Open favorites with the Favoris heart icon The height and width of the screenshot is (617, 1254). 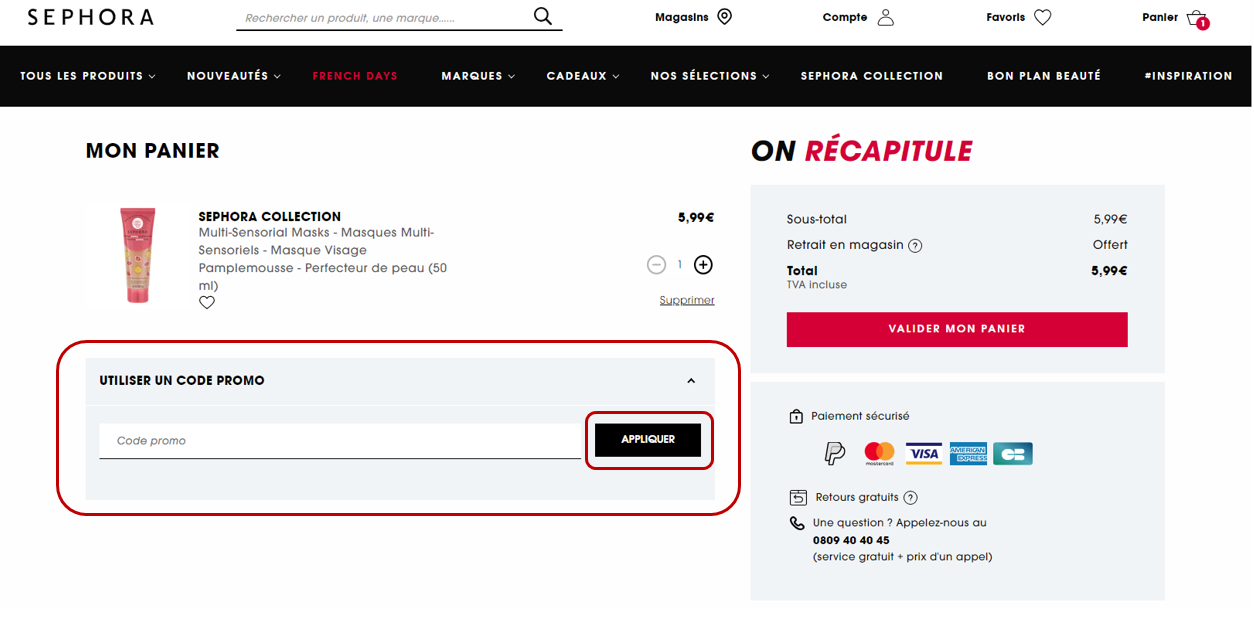pos(1042,16)
